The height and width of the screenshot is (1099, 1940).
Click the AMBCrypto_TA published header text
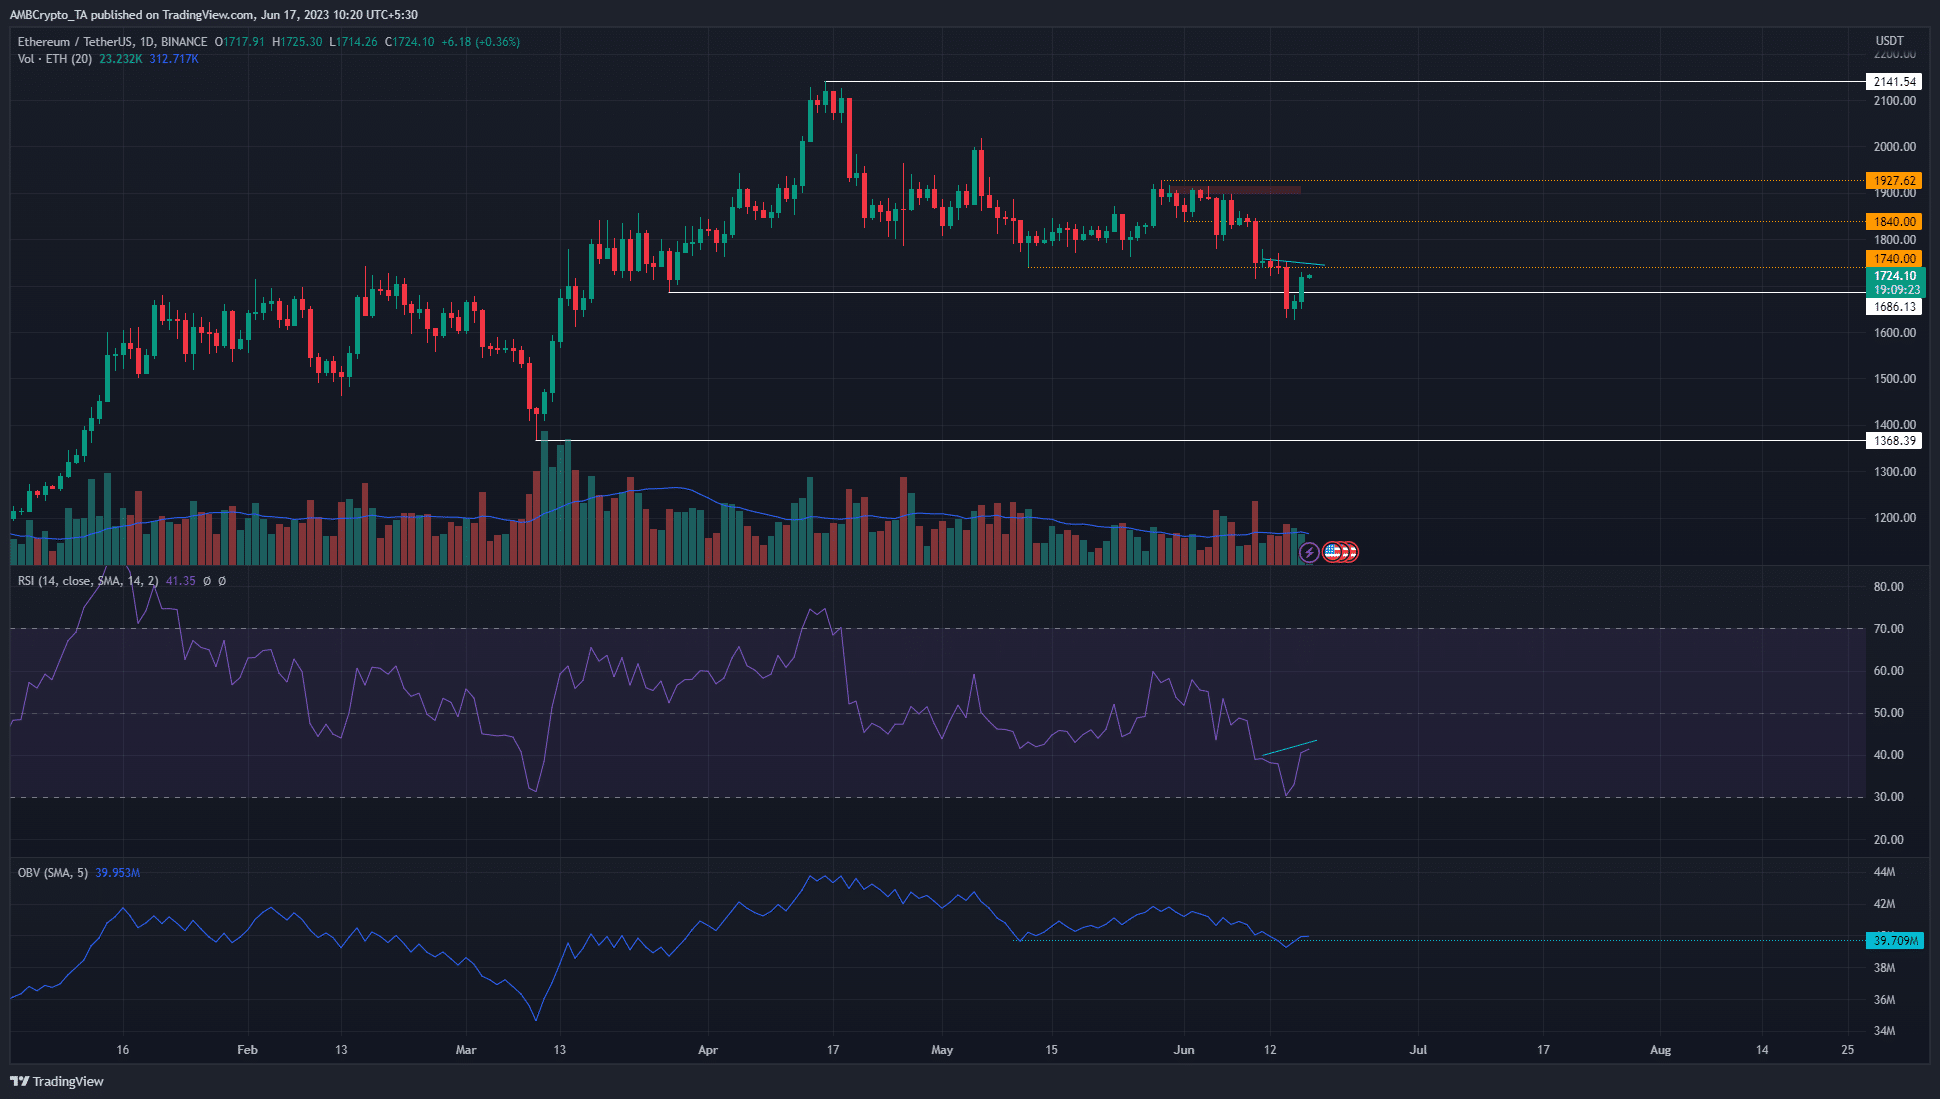point(213,15)
